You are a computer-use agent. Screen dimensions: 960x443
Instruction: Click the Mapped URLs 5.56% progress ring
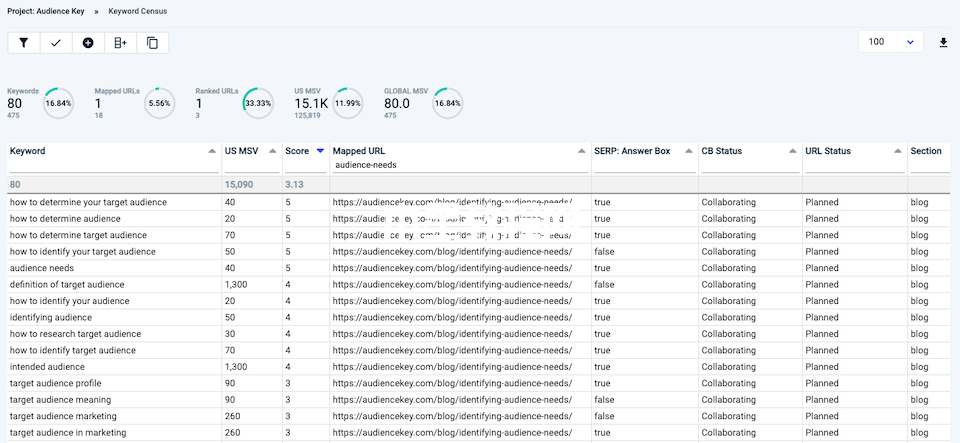click(159, 103)
